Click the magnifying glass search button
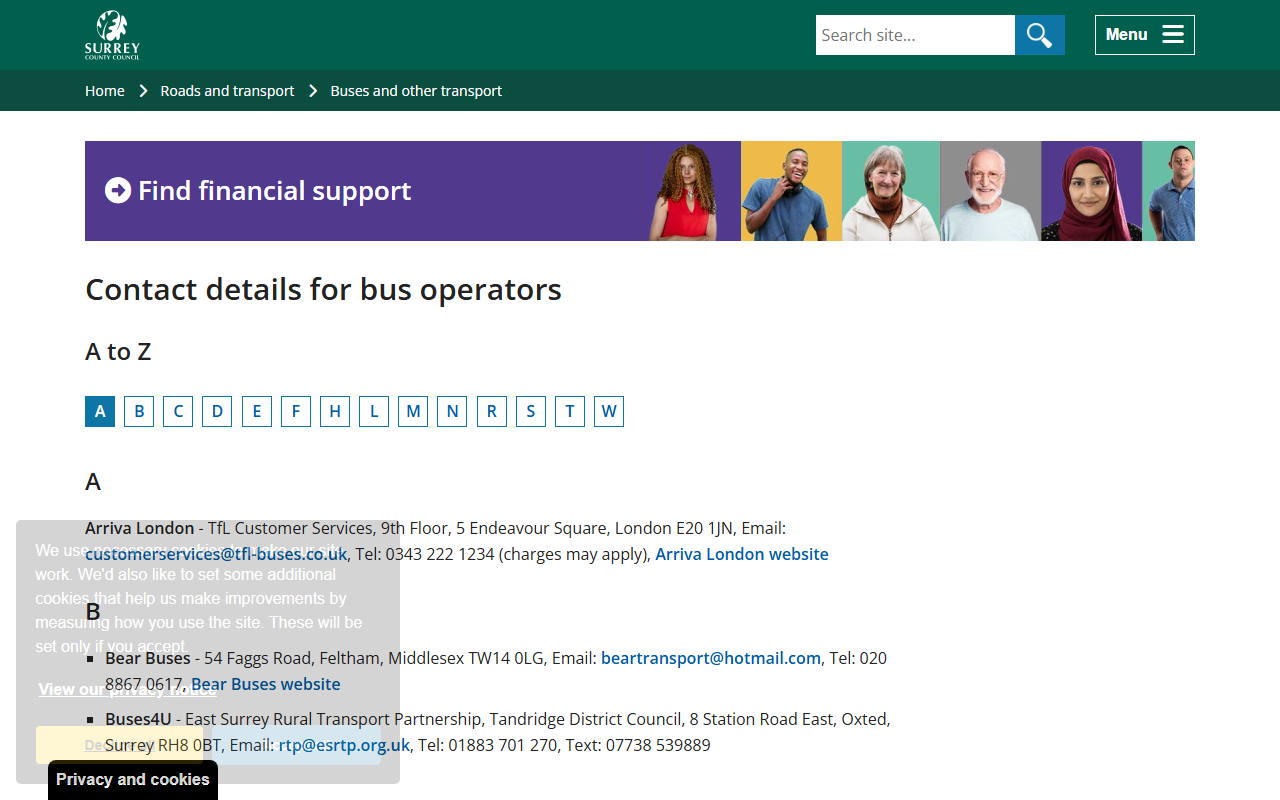 [1040, 35]
